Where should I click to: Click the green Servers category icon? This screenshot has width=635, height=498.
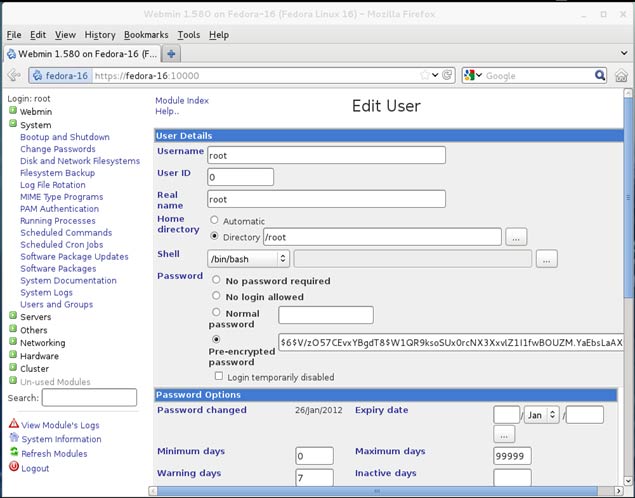pyautogui.click(x=13, y=315)
